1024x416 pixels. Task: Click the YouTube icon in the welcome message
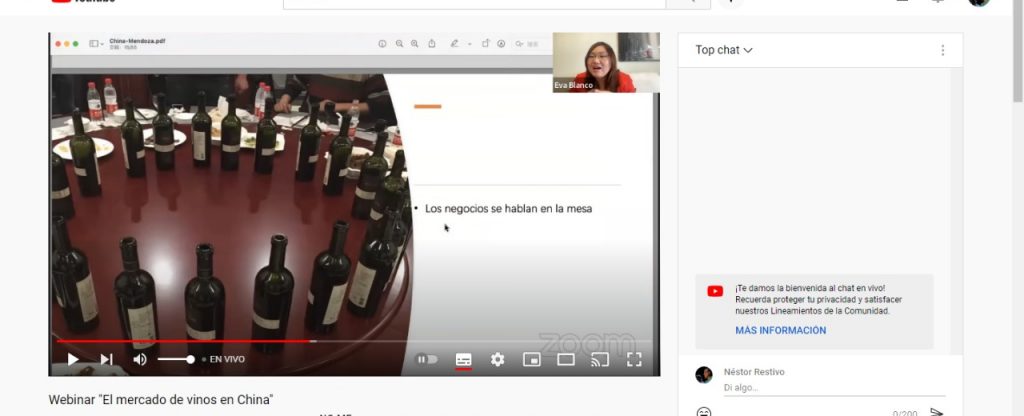point(715,291)
